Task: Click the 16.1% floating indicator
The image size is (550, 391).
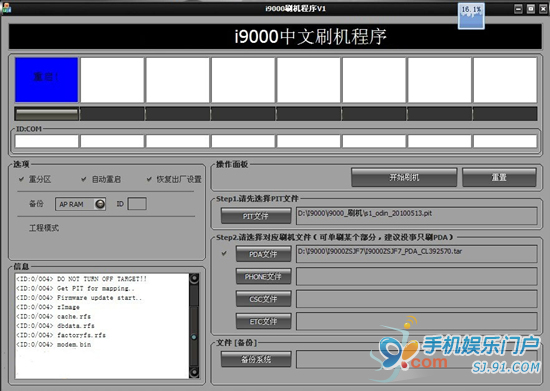Action: click(x=471, y=16)
